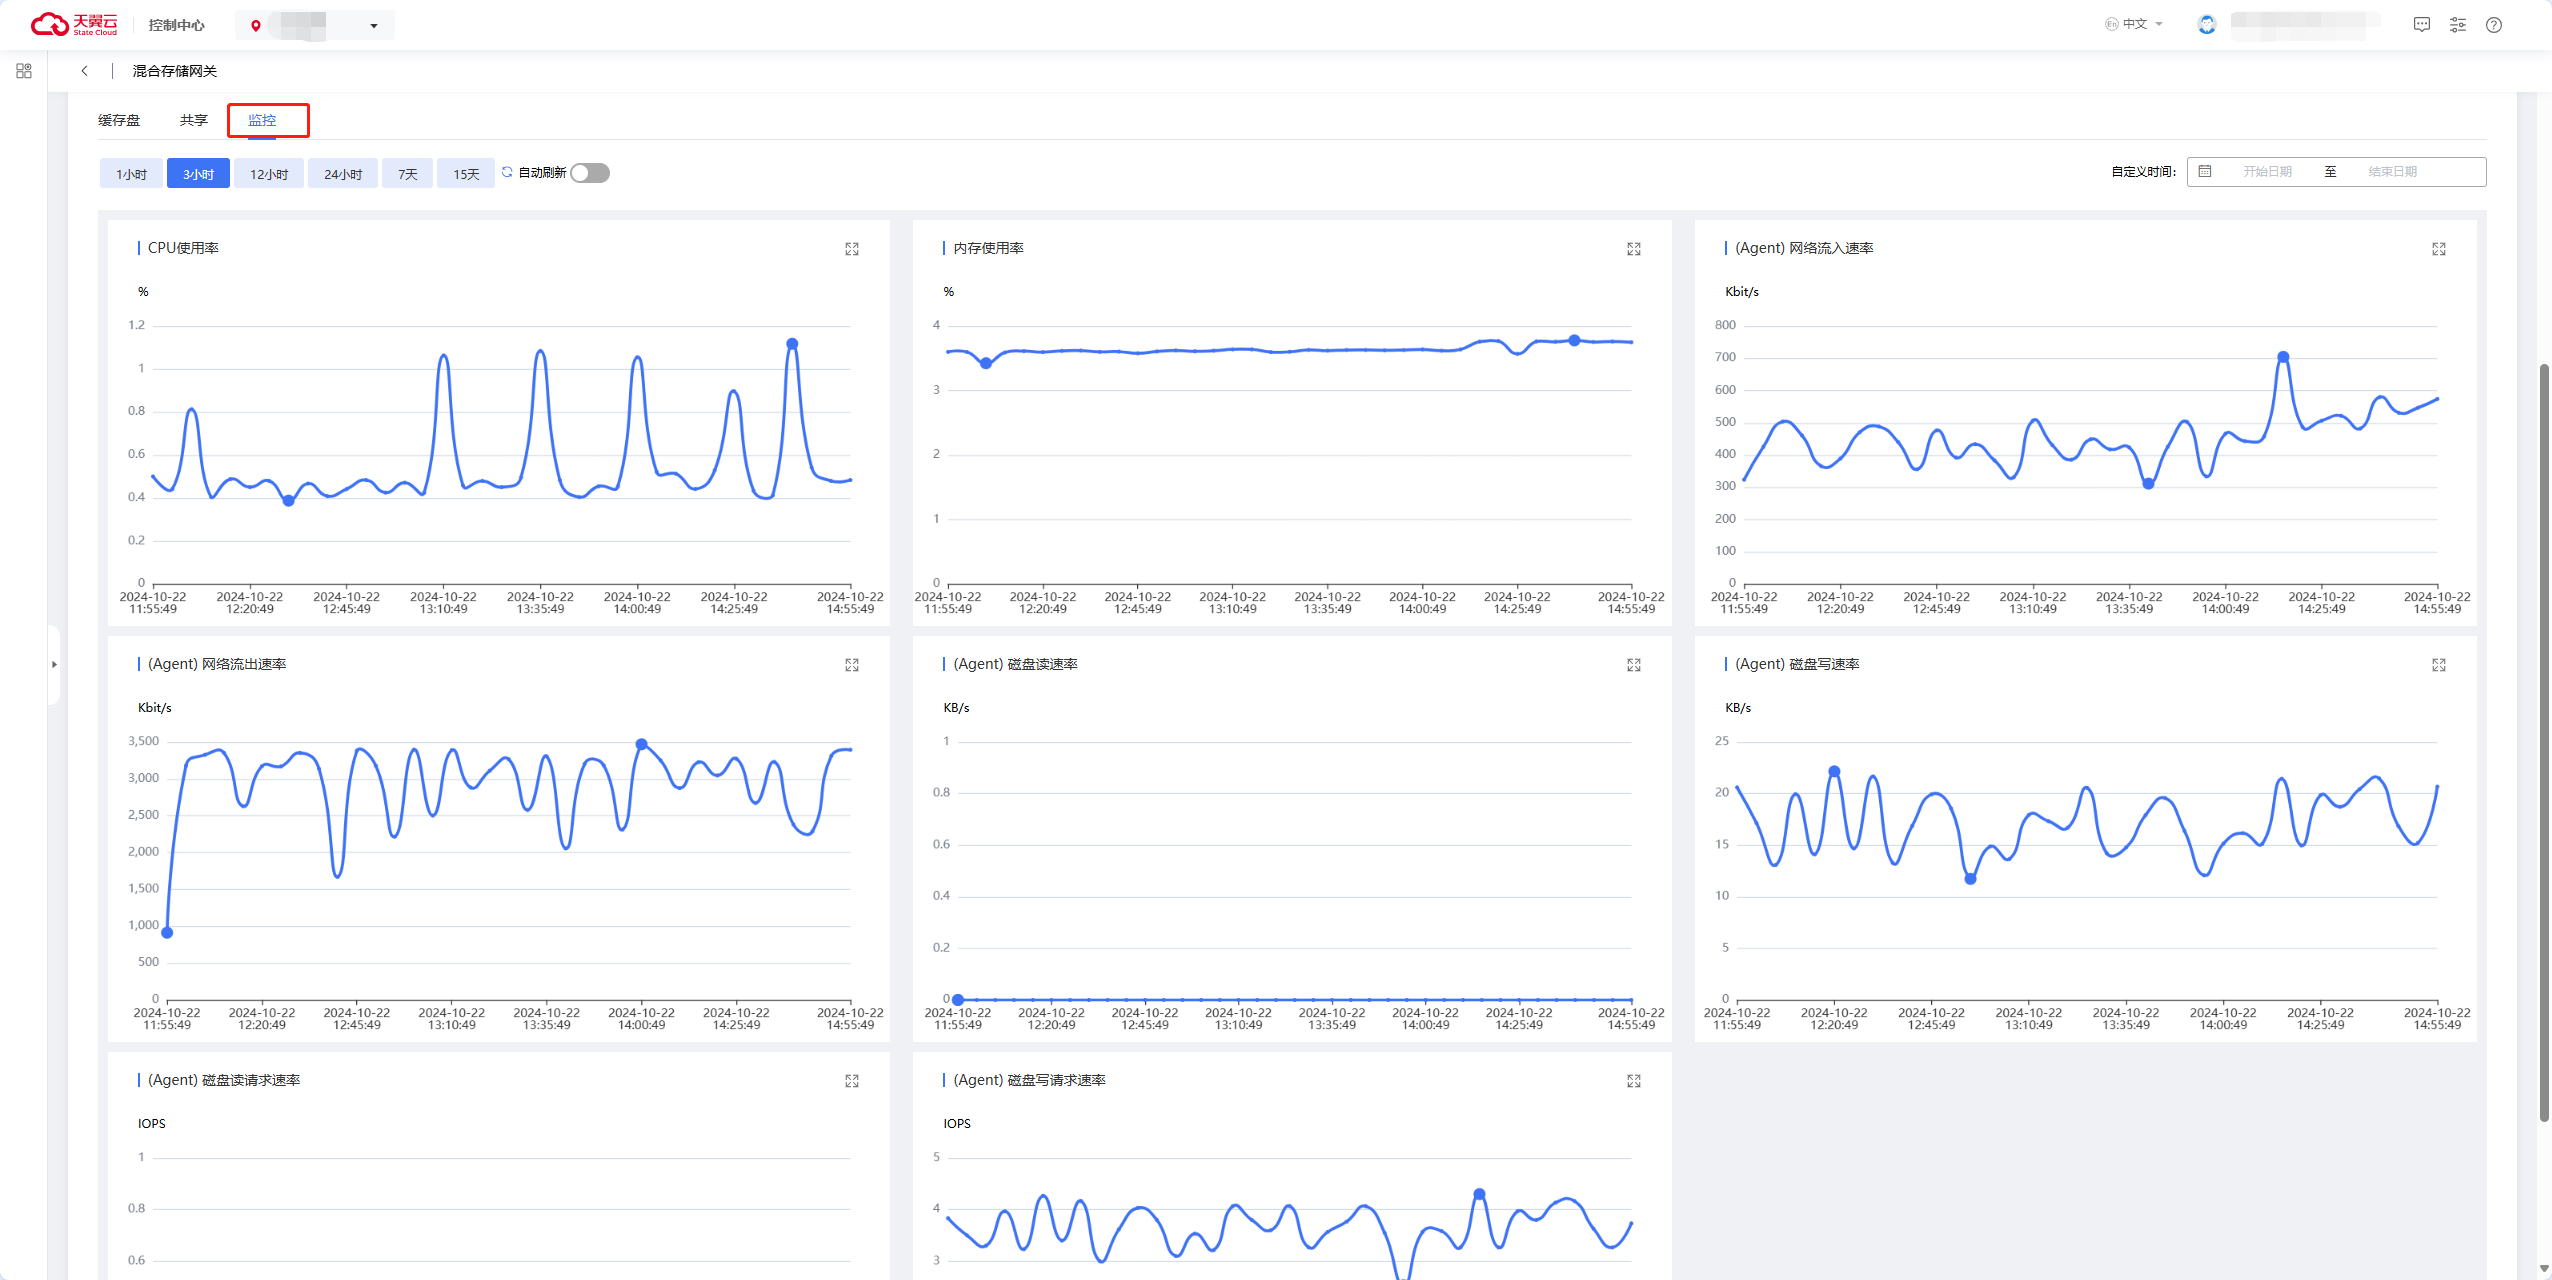Click the (Agent) 网络流入速率 chart title
The image size is (2552, 1280).
coord(1804,248)
